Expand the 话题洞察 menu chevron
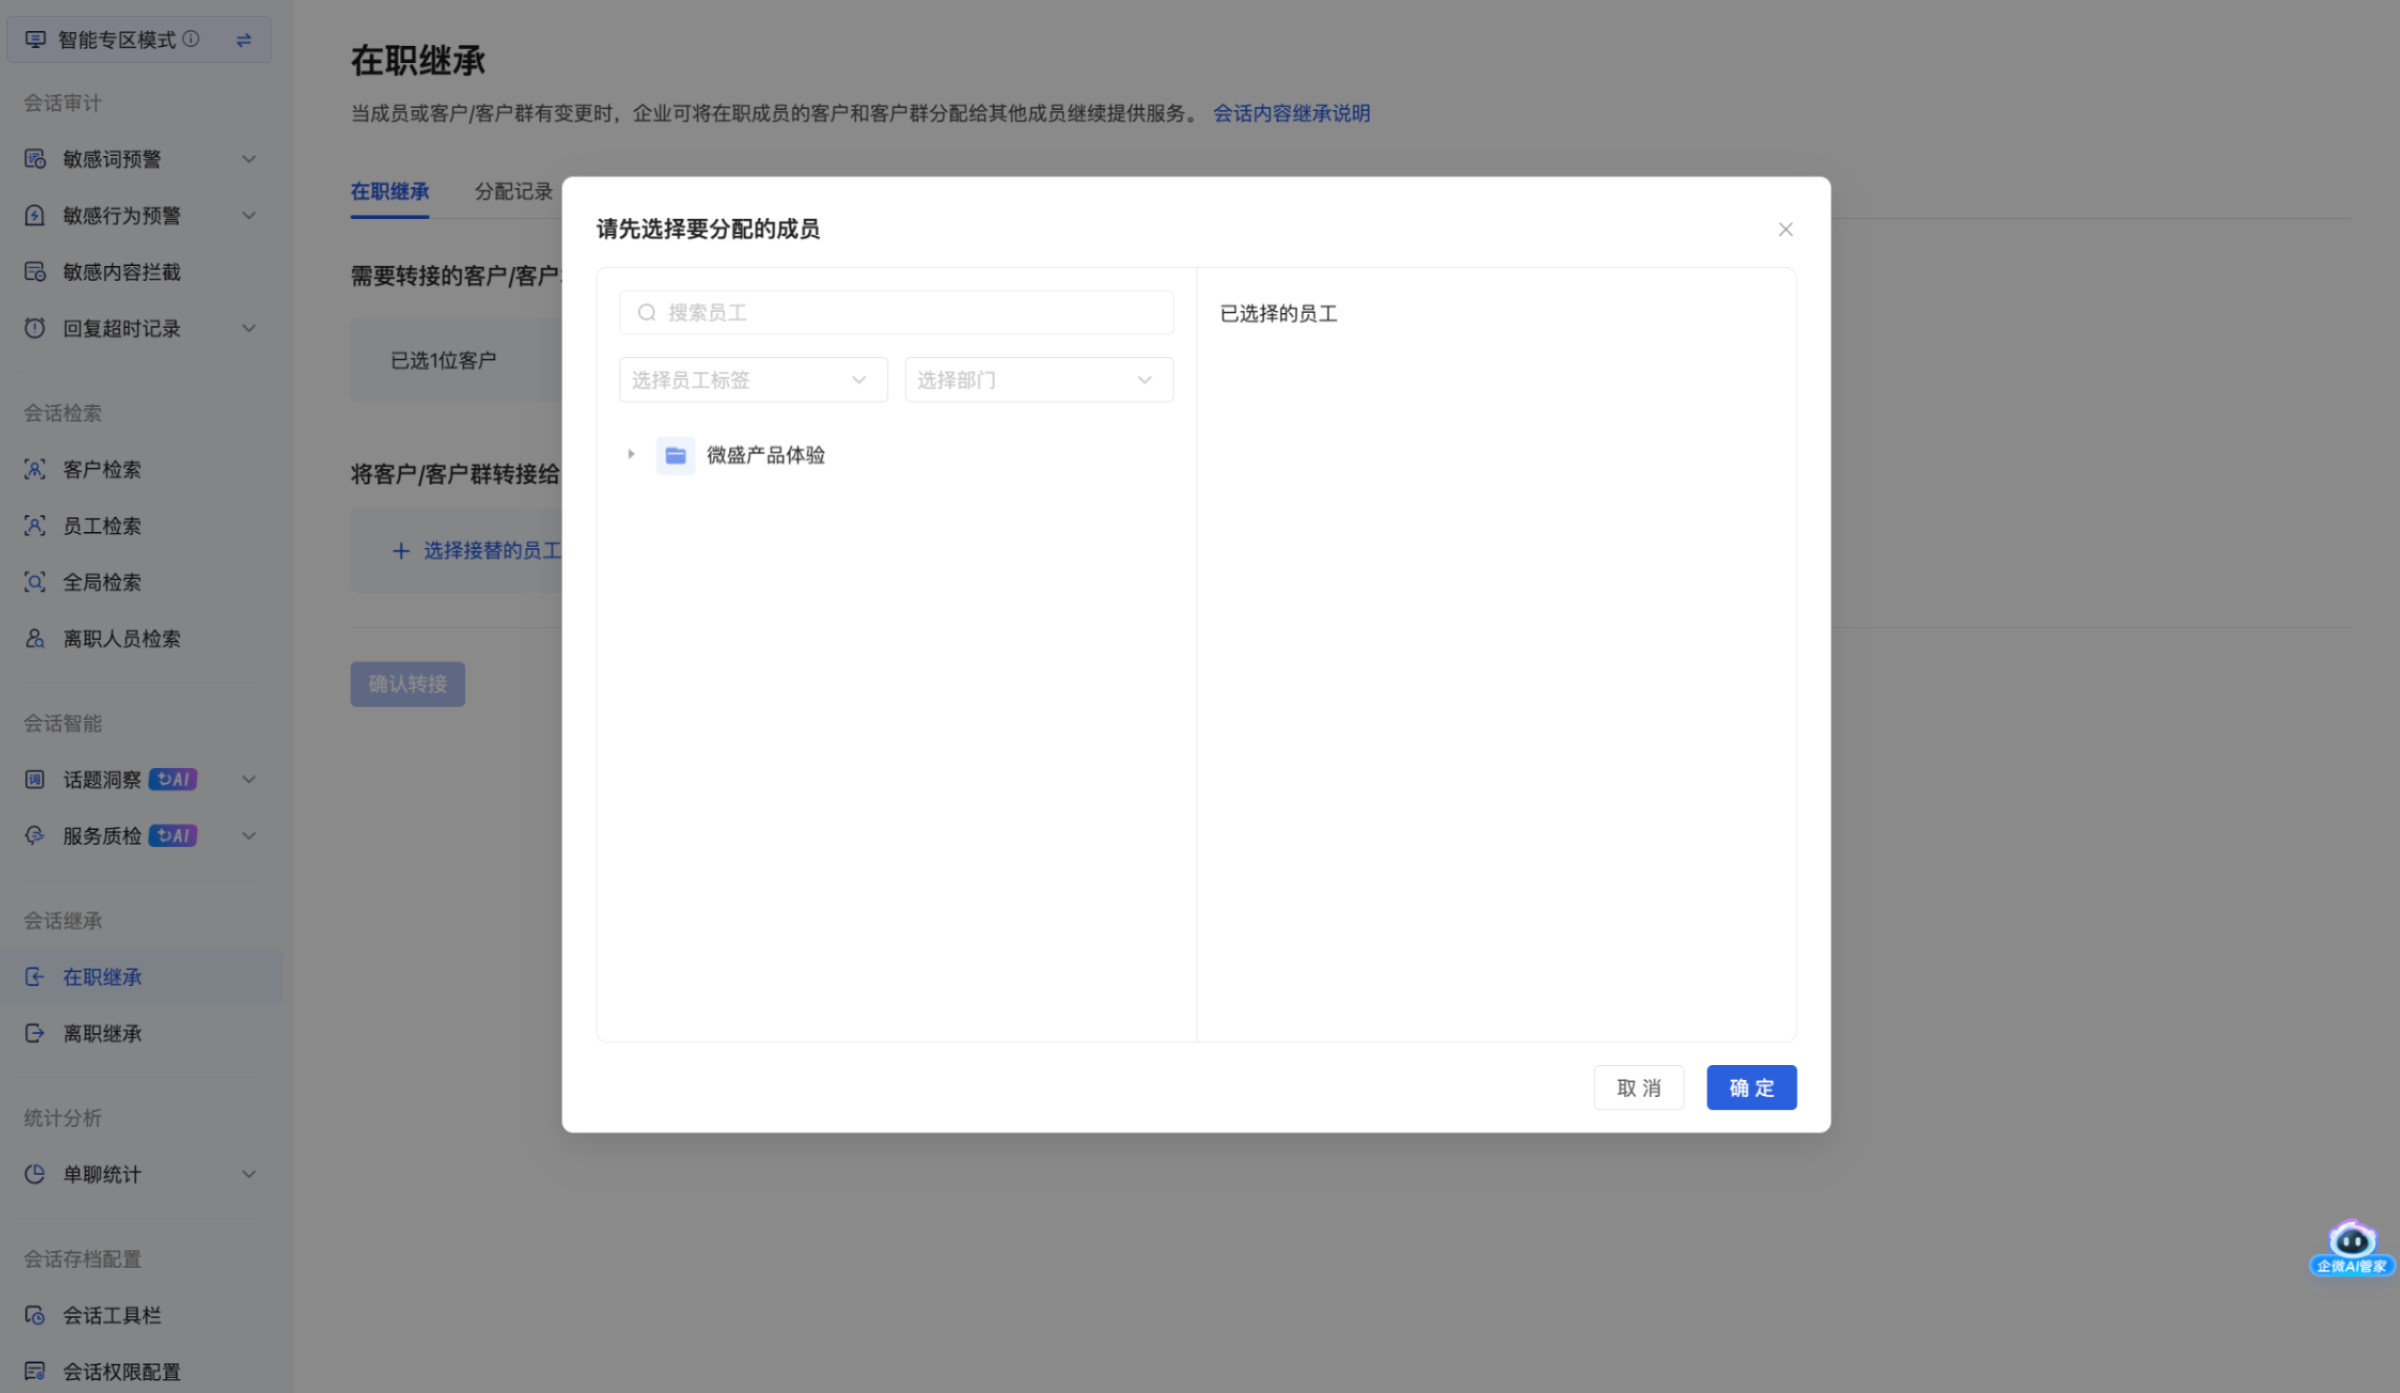Viewport: 2400px width, 1393px height. [x=249, y=779]
